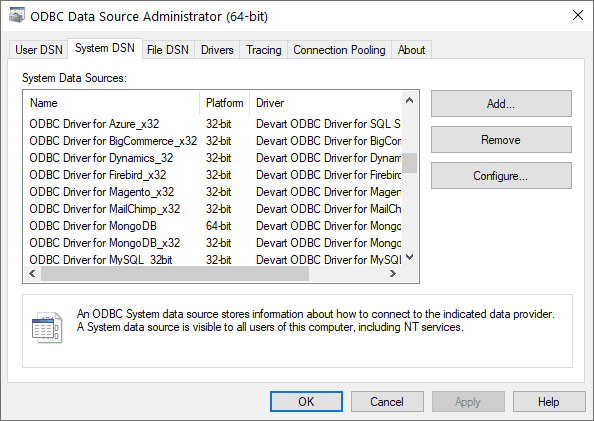The width and height of the screenshot is (594, 421).
Task: Switch to the User DSN tab
Action: (39, 50)
